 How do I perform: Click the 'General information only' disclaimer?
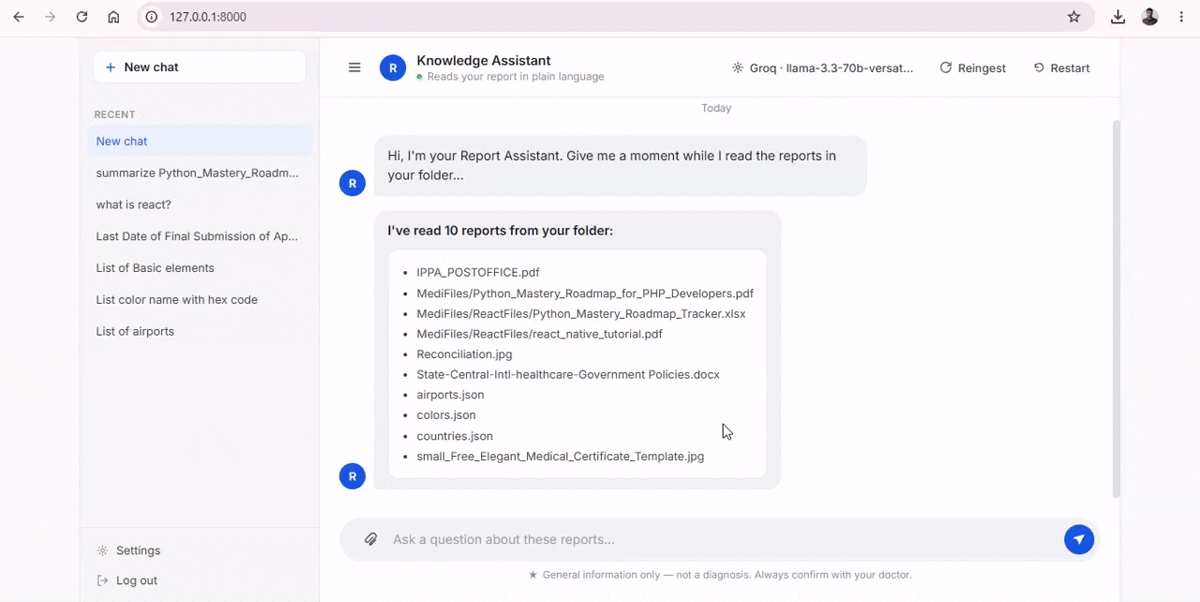720,575
